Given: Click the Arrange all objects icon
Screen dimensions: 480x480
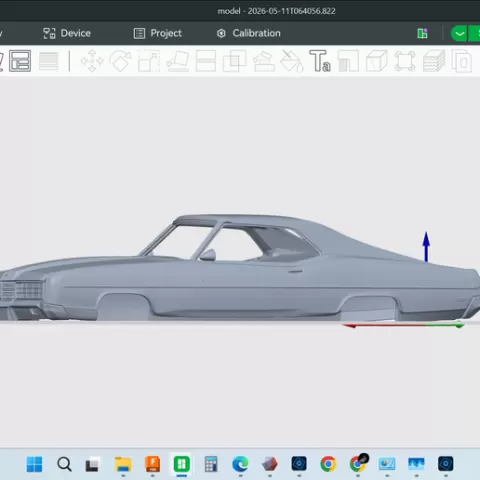Looking at the screenshot, I should click(x=20, y=61).
